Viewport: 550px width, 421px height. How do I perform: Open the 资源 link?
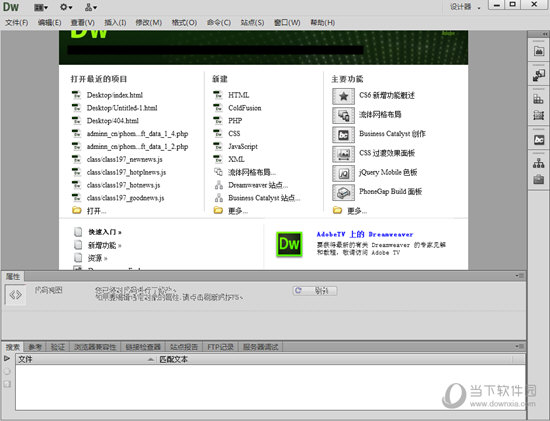point(98,258)
